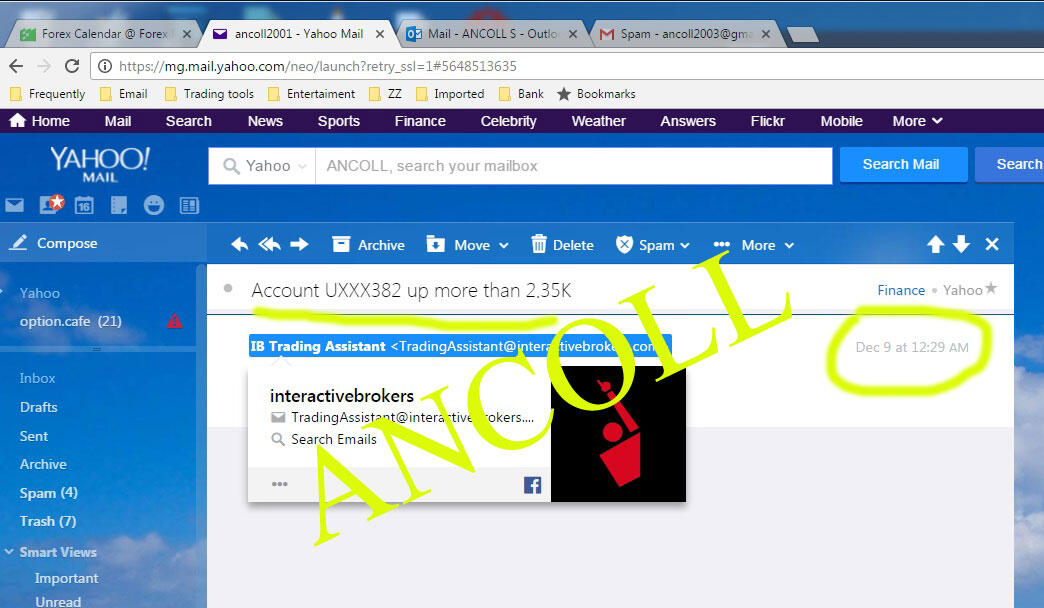
Task: Click the red warning icon beside option.cafe
Action: point(174,321)
